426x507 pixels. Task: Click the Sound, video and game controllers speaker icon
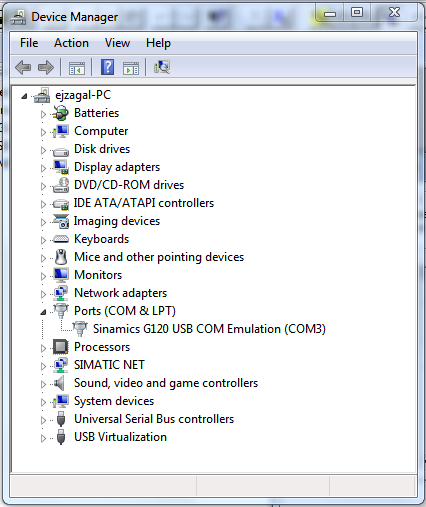pos(59,383)
